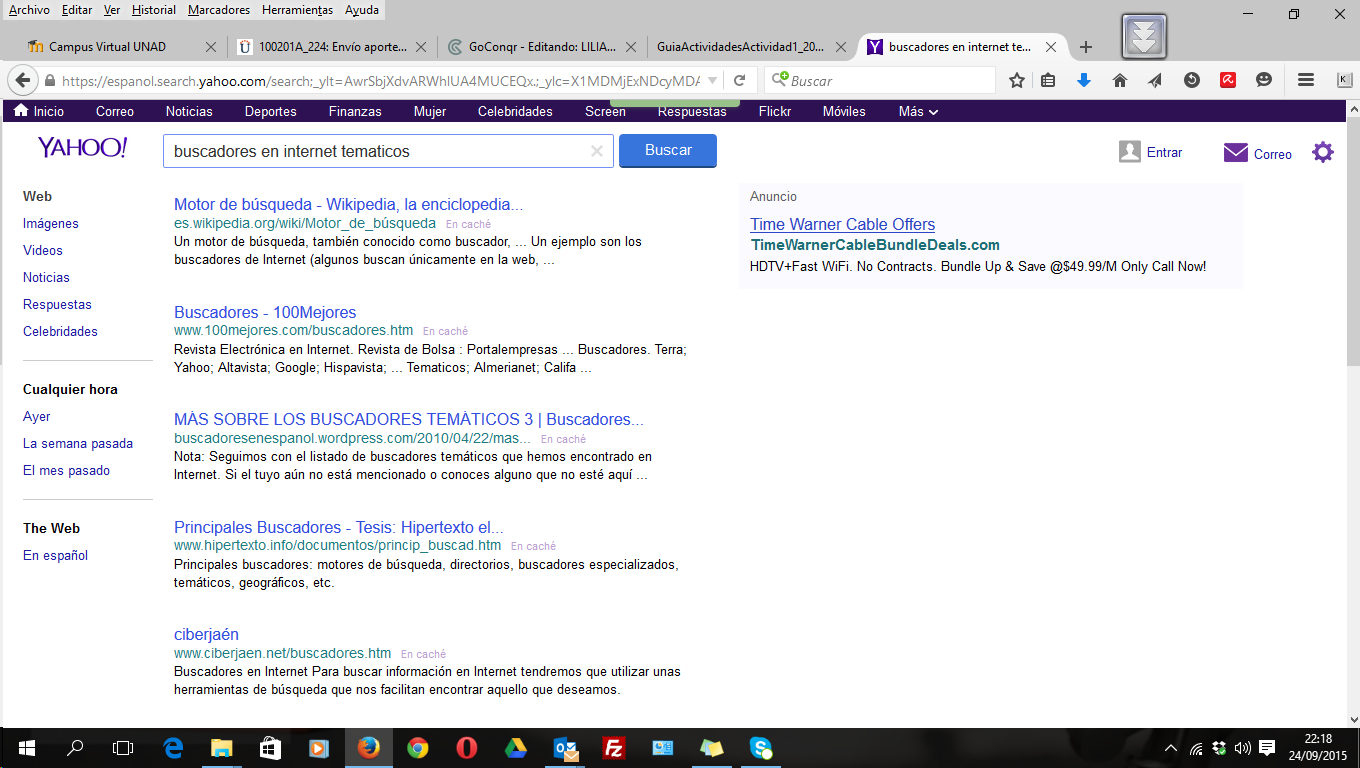Expand the URL bar history dropdown
This screenshot has width=1360, height=768.
tap(712, 81)
